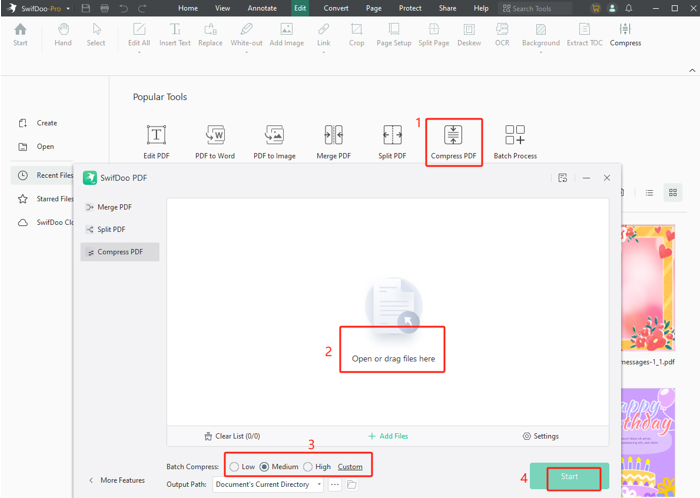Open the Page menu tab
This screenshot has width=700, height=498.
click(x=374, y=8)
